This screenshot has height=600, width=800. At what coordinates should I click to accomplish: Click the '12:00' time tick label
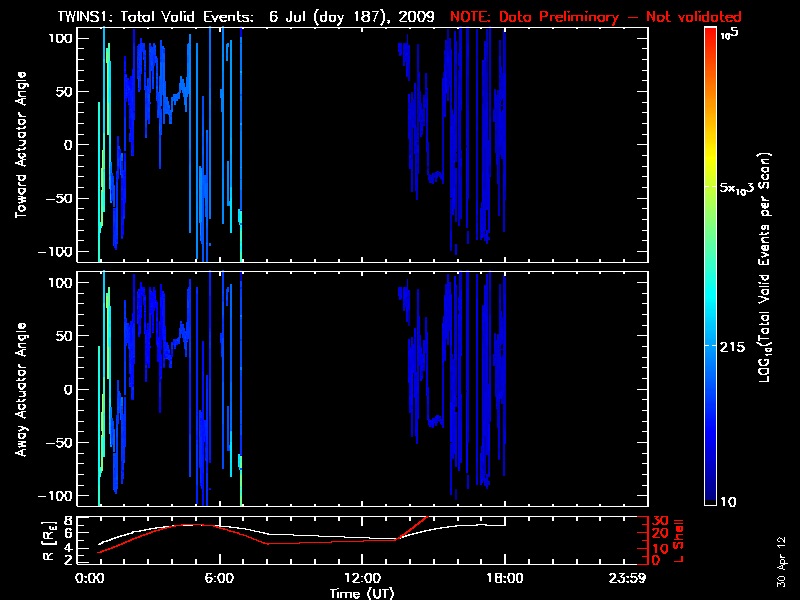coord(362,578)
